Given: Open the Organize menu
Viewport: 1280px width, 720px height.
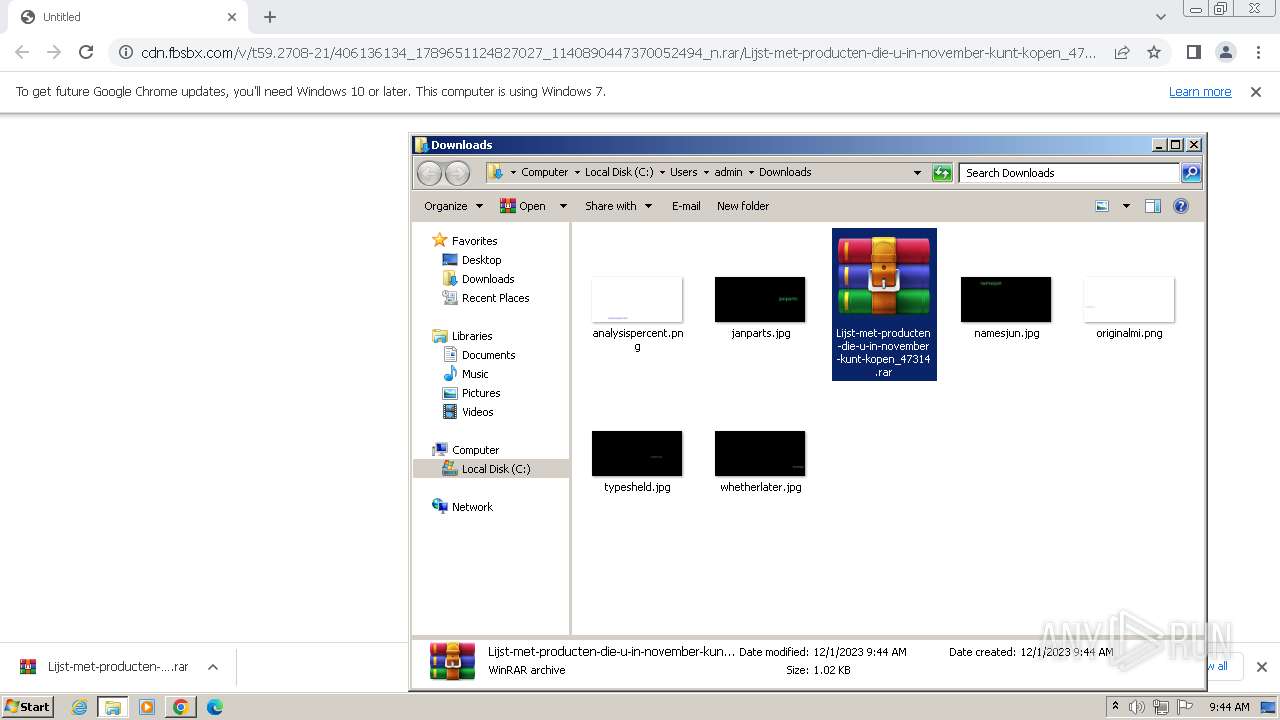Looking at the screenshot, I should [453, 206].
